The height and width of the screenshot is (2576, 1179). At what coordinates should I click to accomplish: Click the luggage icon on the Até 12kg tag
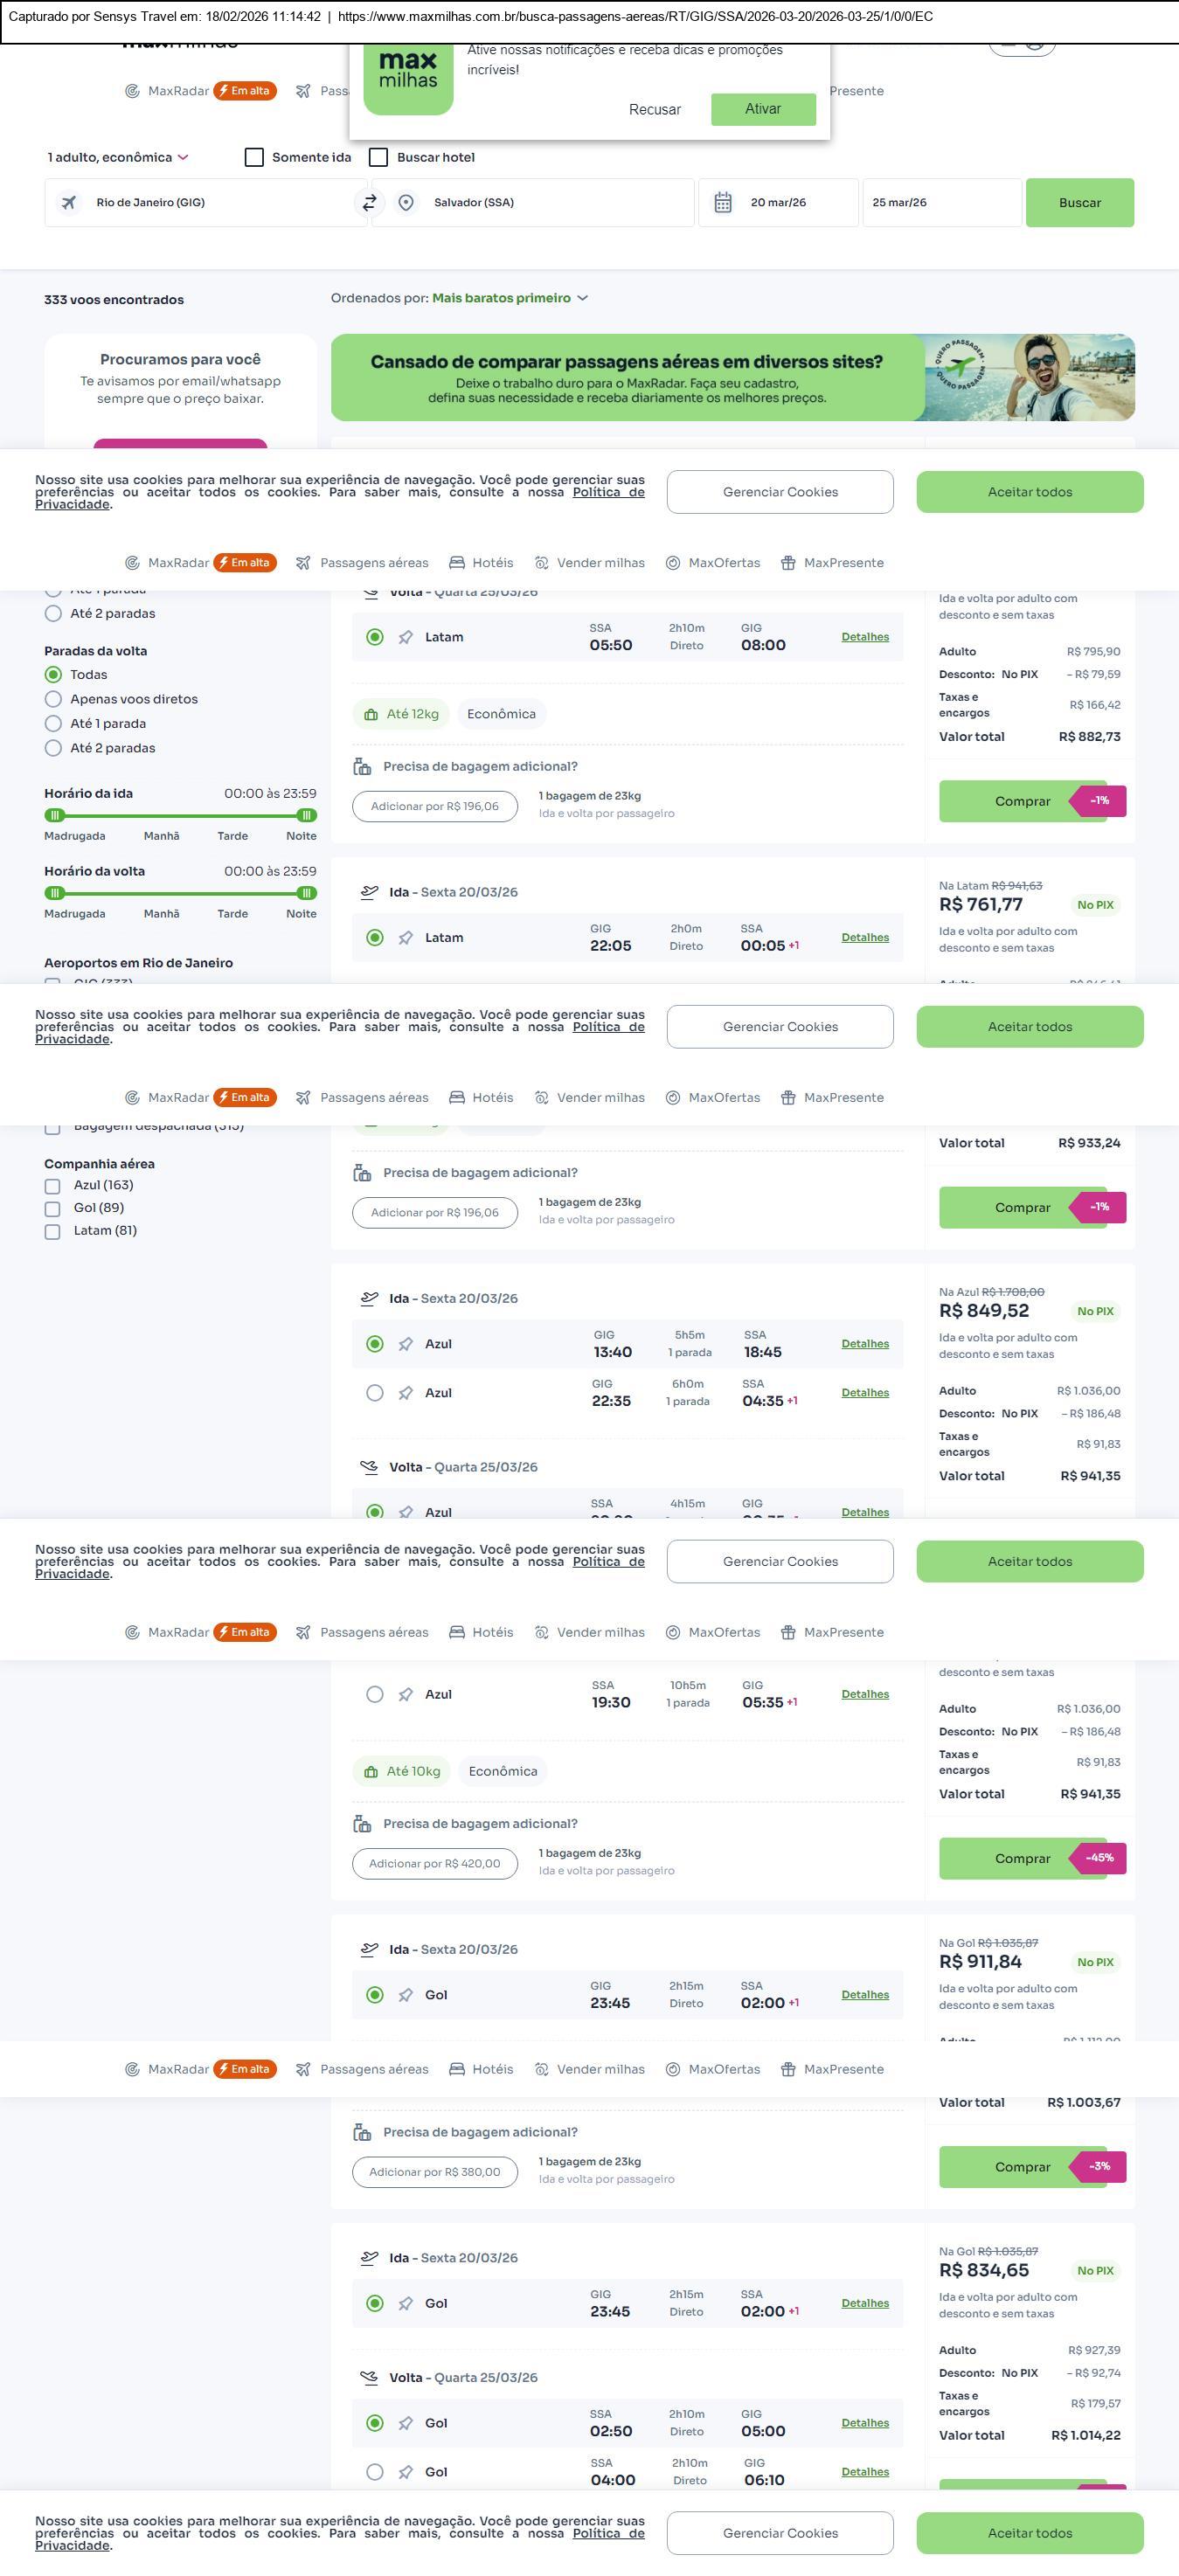[x=371, y=715]
